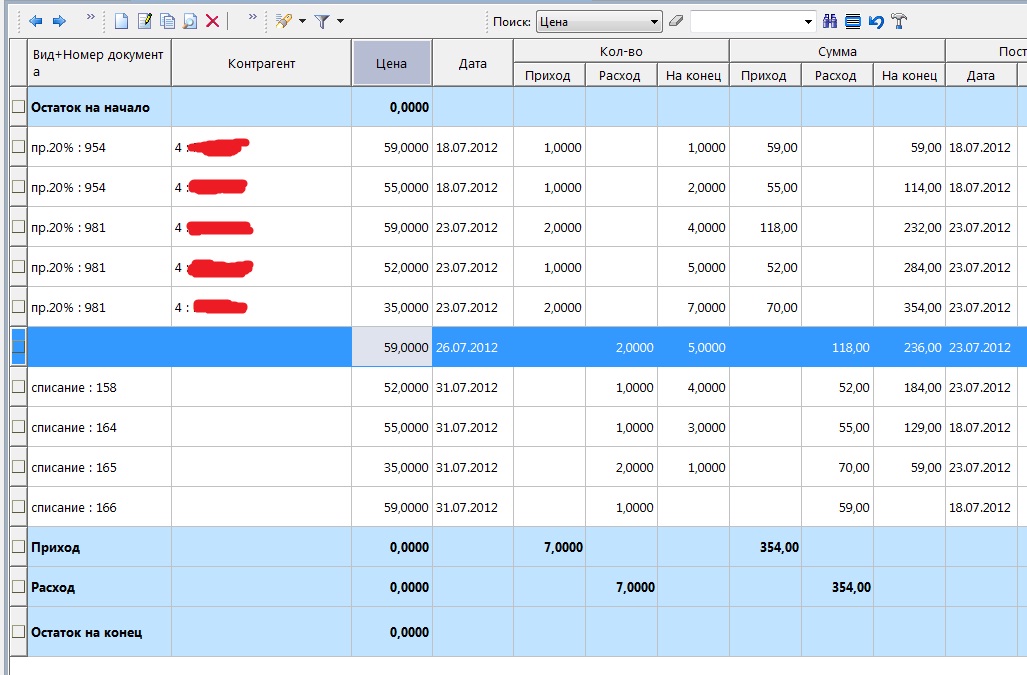Click the 118,00 Приход sum cell for пр.20% : 981

(x=766, y=227)
